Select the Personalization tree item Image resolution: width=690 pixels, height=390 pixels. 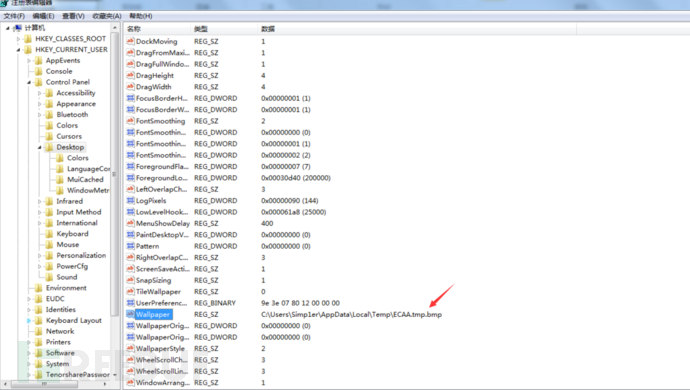coord(81,255)
